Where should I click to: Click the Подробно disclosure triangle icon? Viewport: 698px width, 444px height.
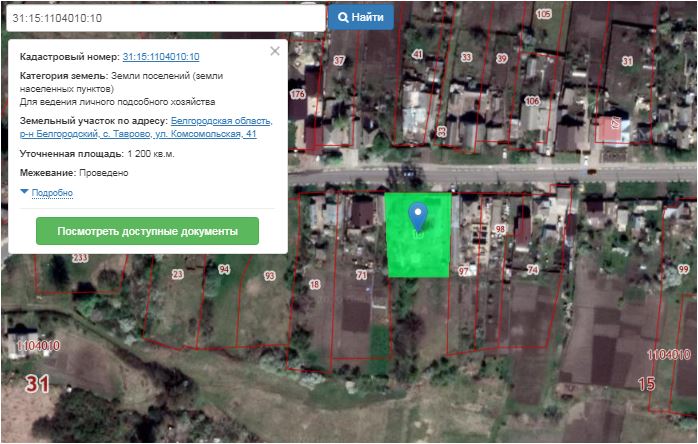[x=24, y=191]
